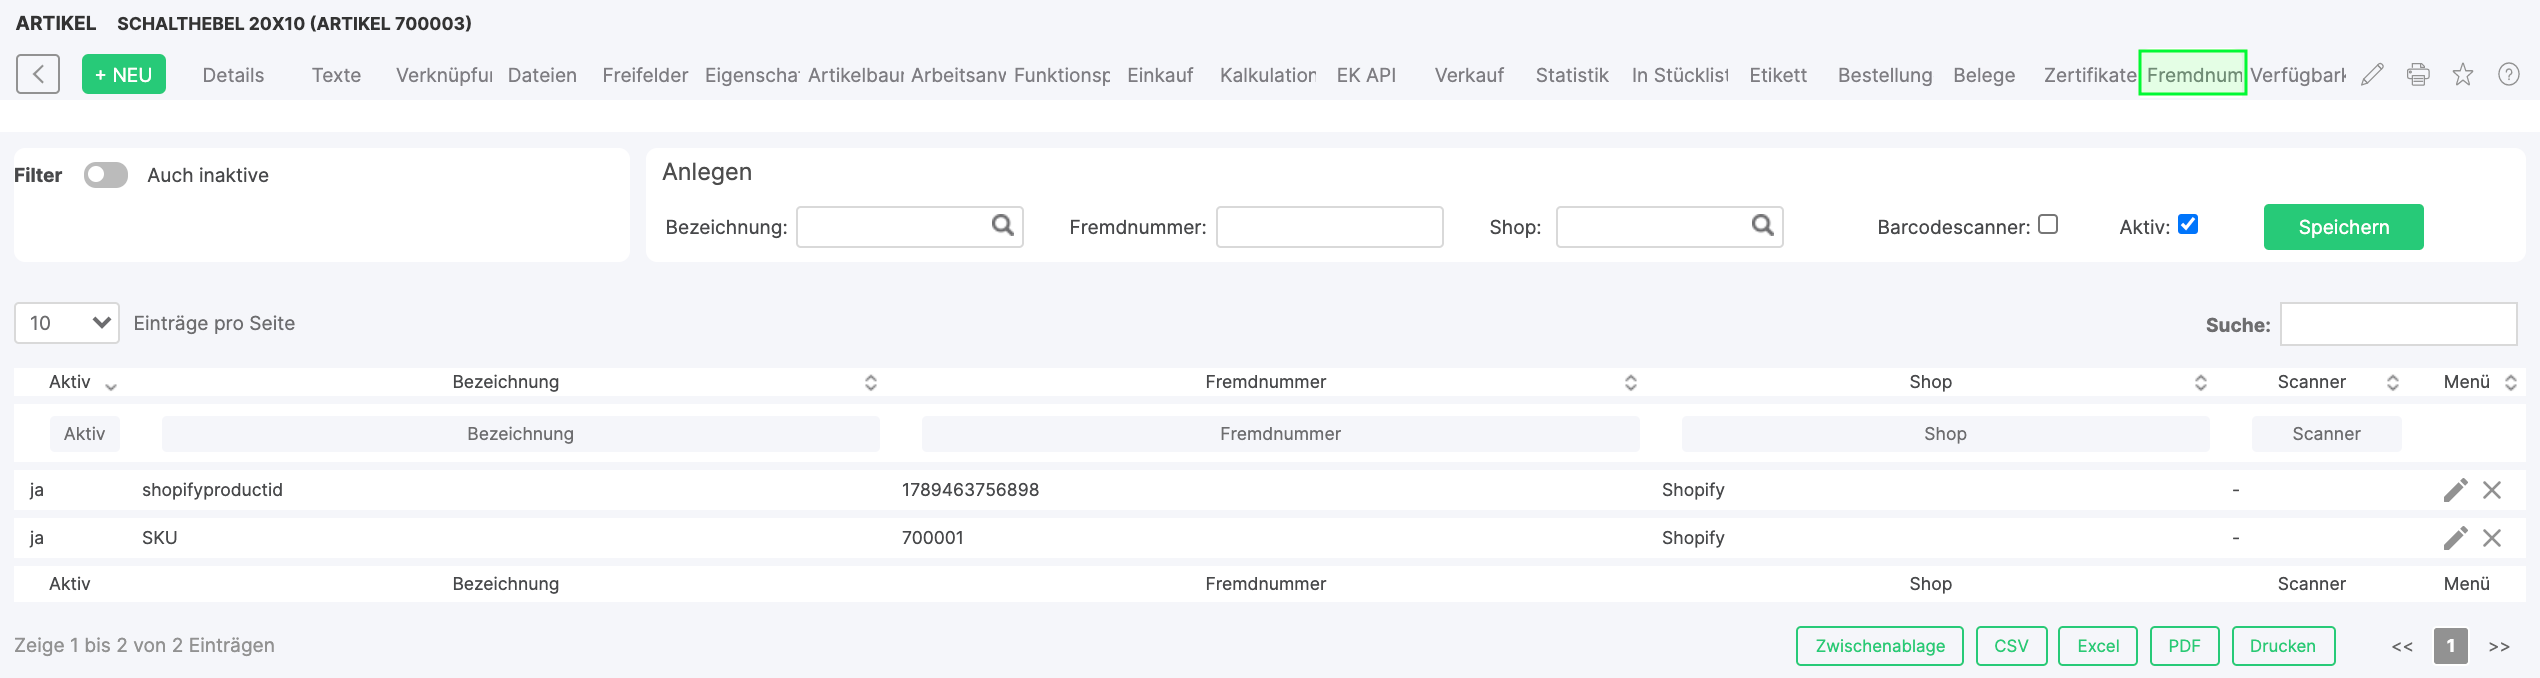This screenshot has width=2540, height=678.
Task: Open the Zertifikate tab
Action: (2090, 75)
